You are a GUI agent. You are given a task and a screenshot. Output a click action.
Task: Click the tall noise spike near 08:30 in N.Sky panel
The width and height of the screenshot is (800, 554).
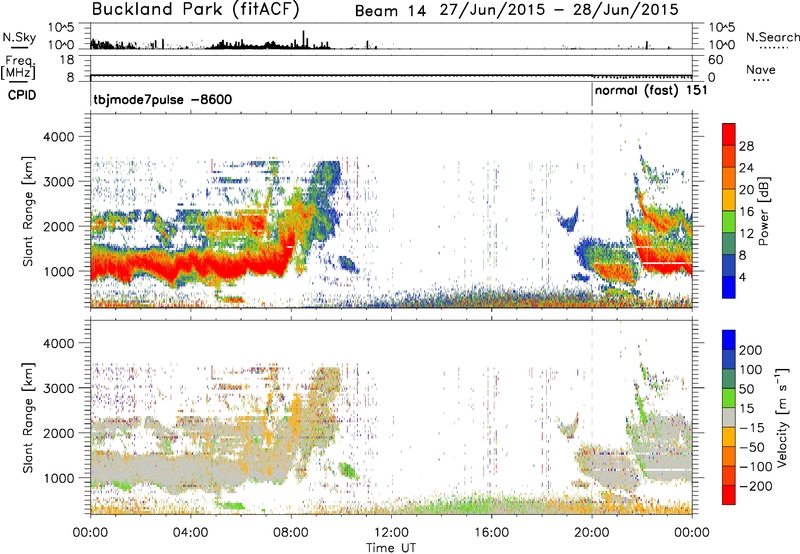(304, 39)
